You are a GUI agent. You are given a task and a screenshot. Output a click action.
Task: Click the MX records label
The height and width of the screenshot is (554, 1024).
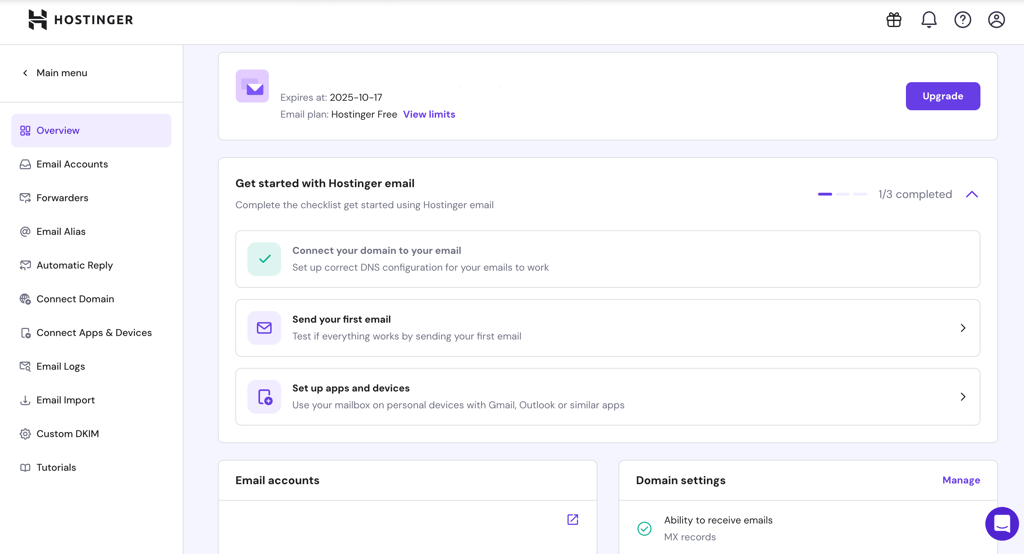(x=690, y=537)
